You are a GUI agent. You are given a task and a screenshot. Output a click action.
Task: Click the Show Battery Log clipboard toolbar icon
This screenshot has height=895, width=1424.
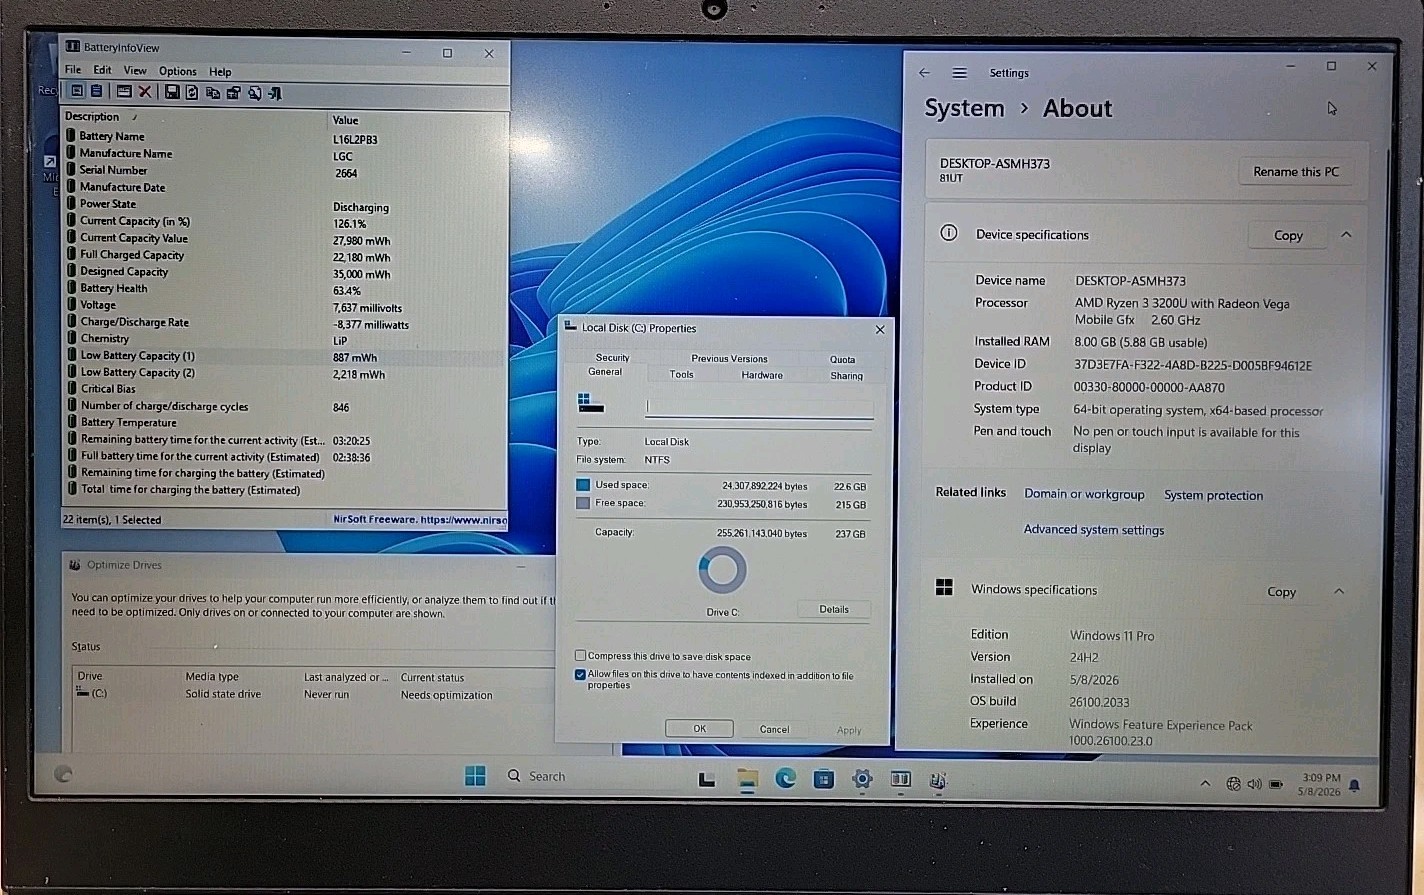pyautogui.click(x=96, y=92)
